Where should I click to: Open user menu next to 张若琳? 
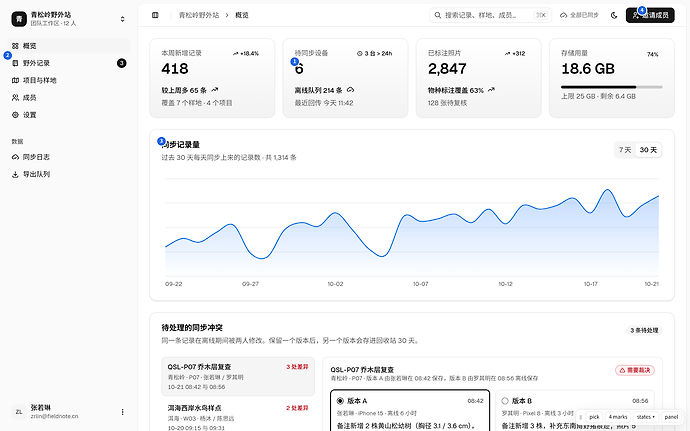(122, 412)
